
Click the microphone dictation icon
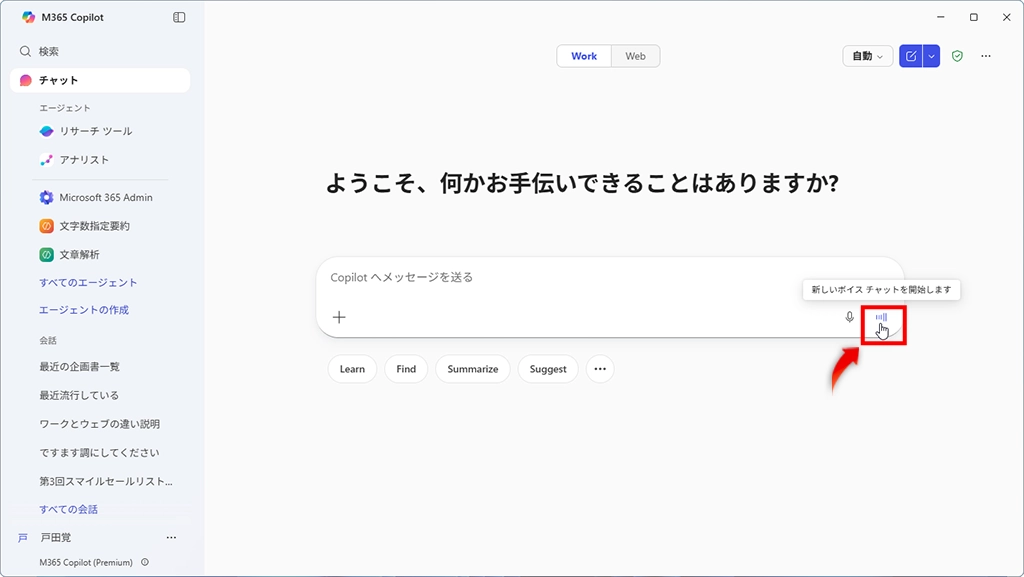pyautogui.click(x=850, y=317)
